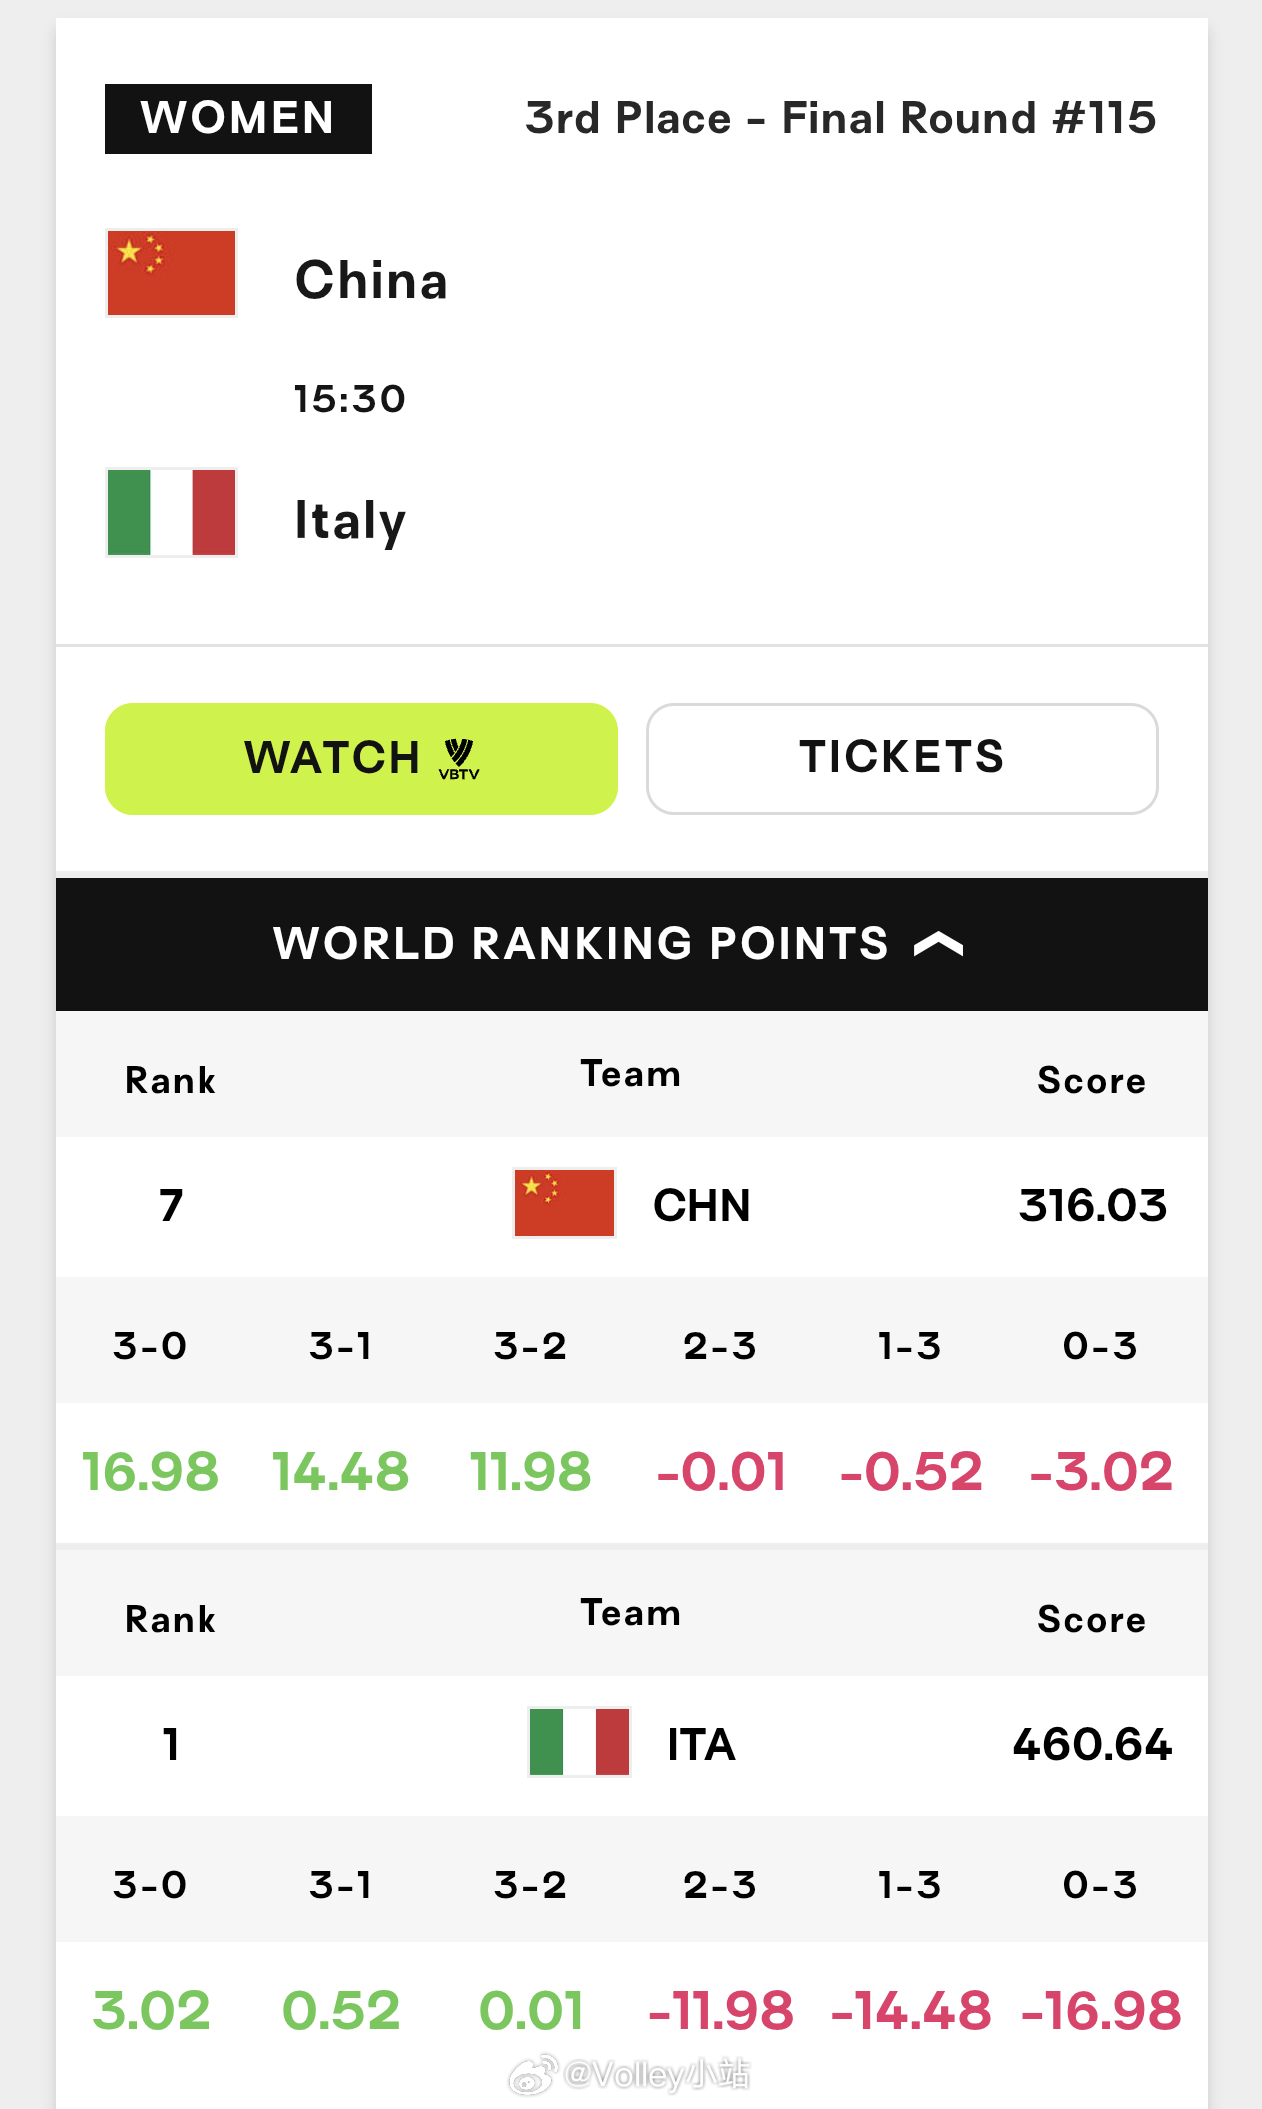1262x2109 pixels.
Task: Select CHN score value 316.03
Action: click(1093, 1205)
